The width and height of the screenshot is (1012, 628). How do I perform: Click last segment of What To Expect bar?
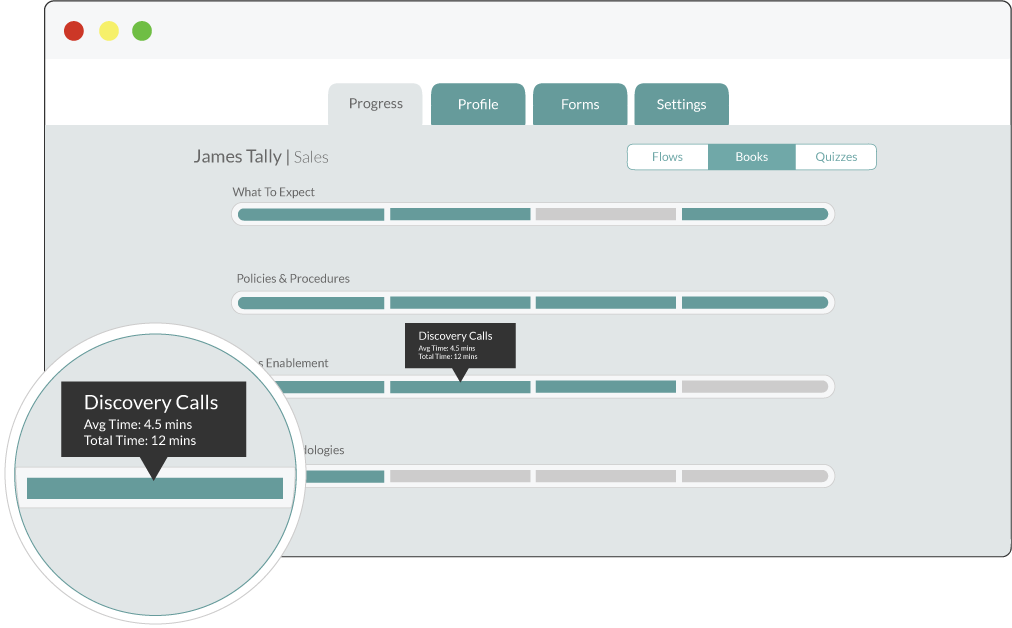755,214
